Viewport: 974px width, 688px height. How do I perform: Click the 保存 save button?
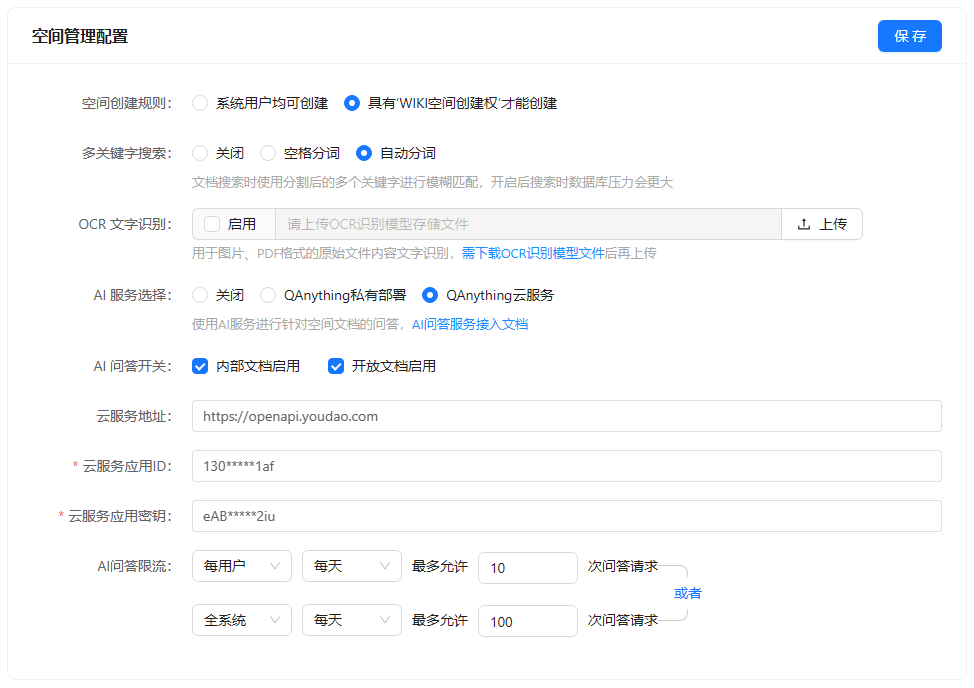coord(909,36)
